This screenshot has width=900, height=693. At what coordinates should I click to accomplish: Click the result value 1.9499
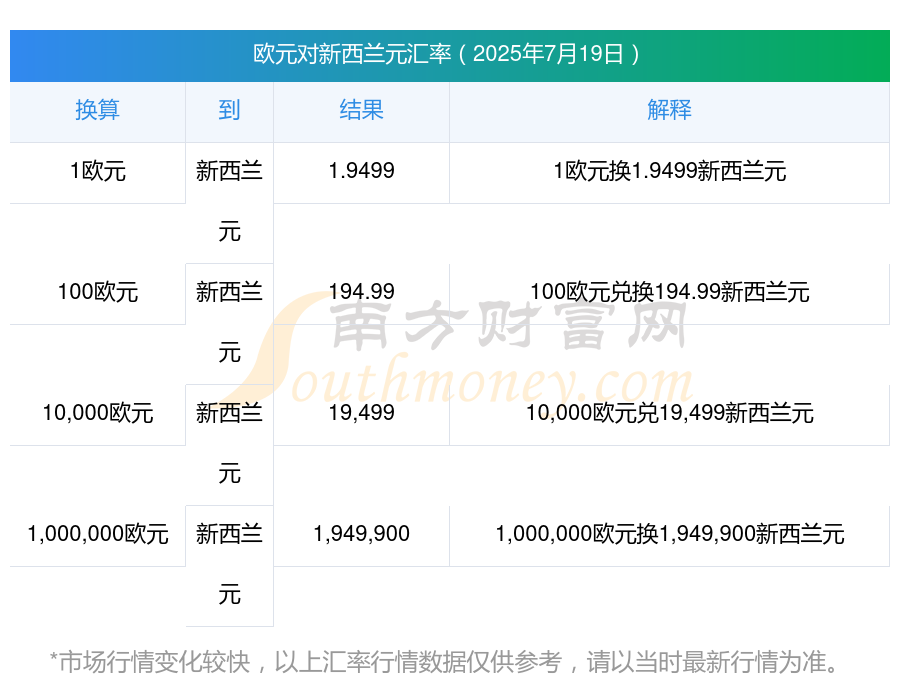[x=361, y=171]
